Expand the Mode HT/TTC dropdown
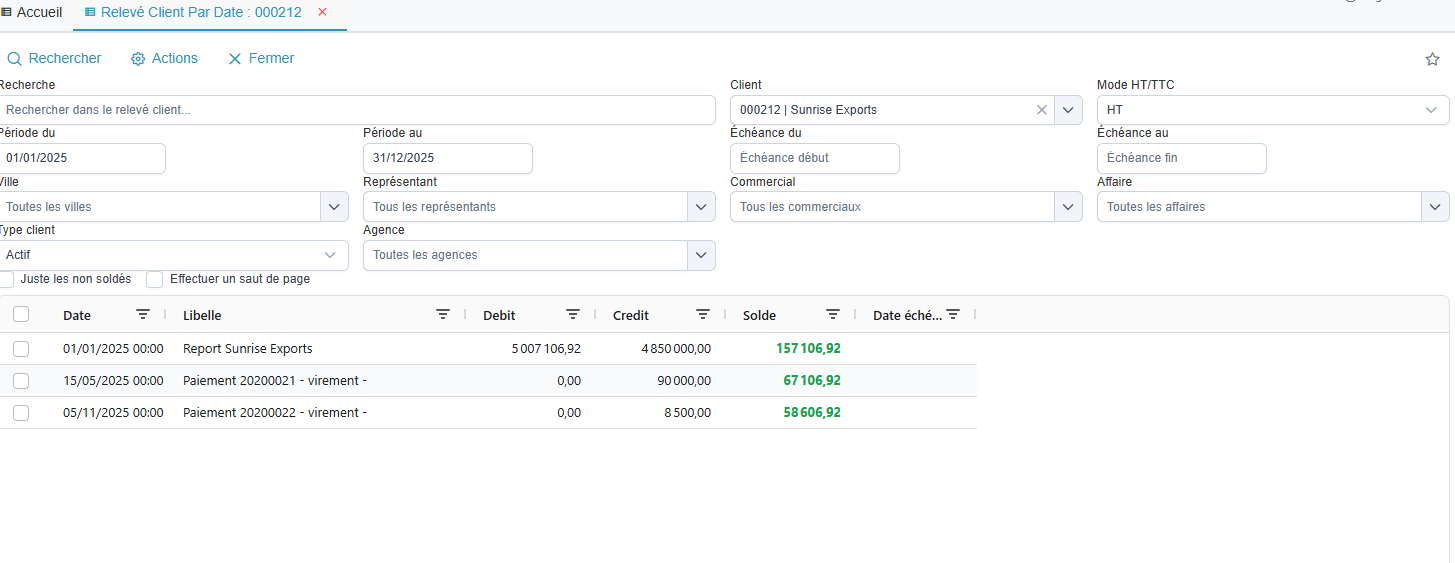 1430,110
